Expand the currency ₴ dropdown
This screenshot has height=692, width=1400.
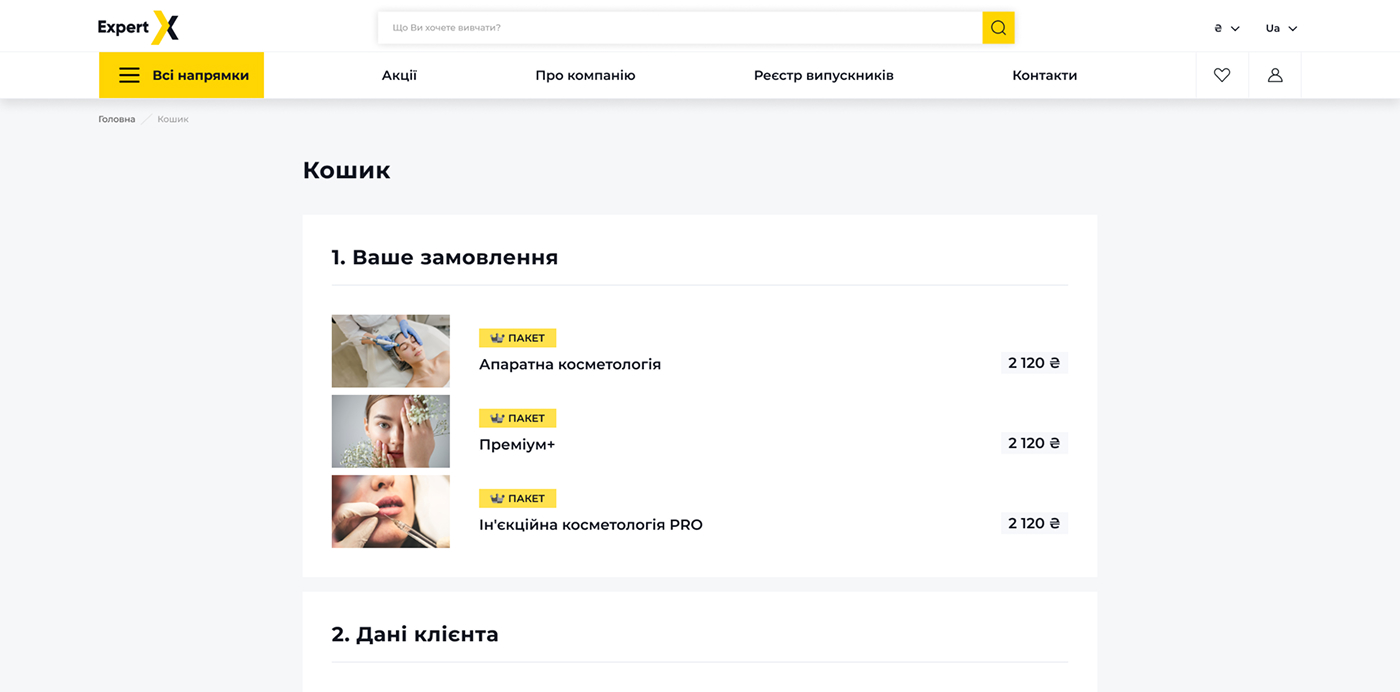(x=1226, y=28)
